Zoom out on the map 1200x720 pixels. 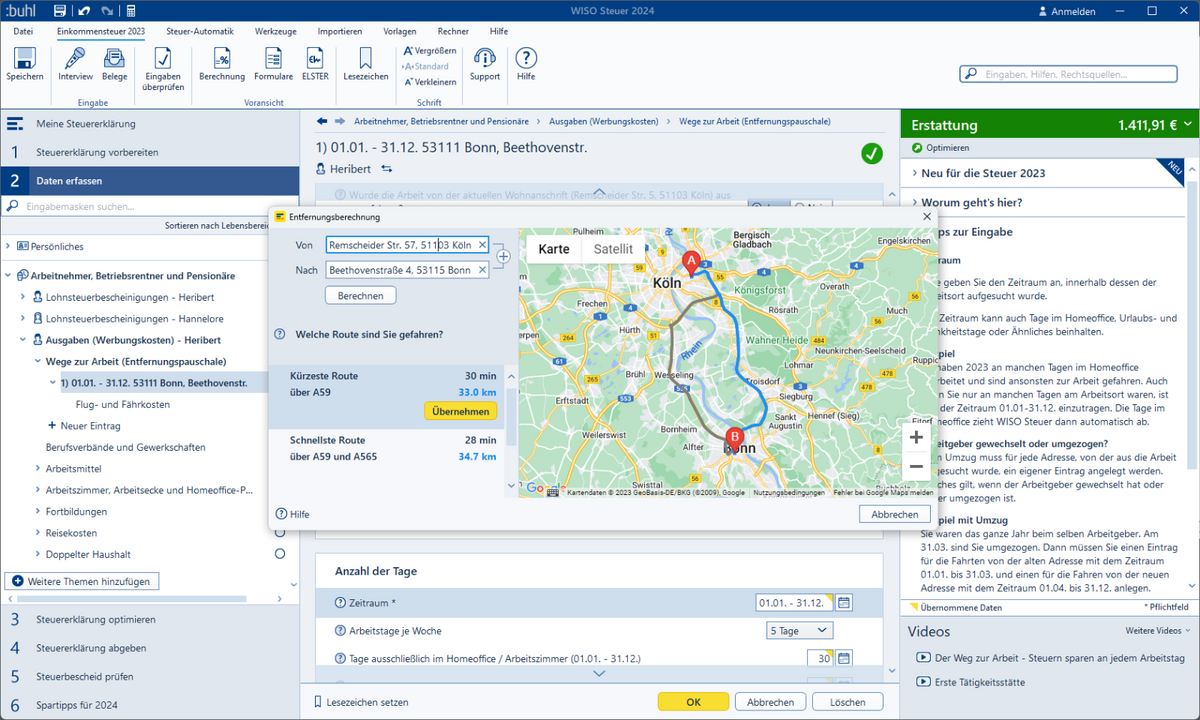coord(915,466)
